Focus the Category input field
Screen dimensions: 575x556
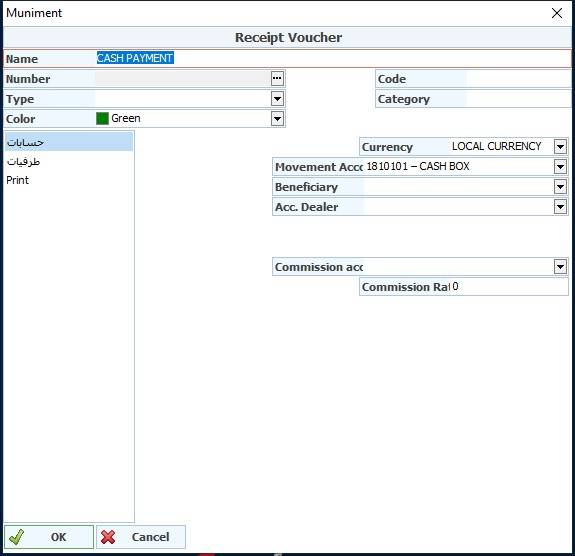[518, 99]
